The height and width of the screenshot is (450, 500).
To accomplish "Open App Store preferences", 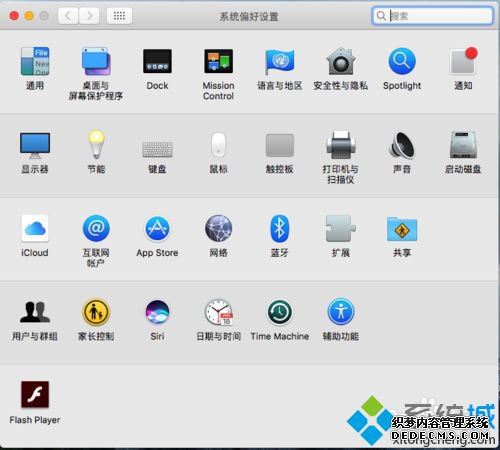I will 157,228.
